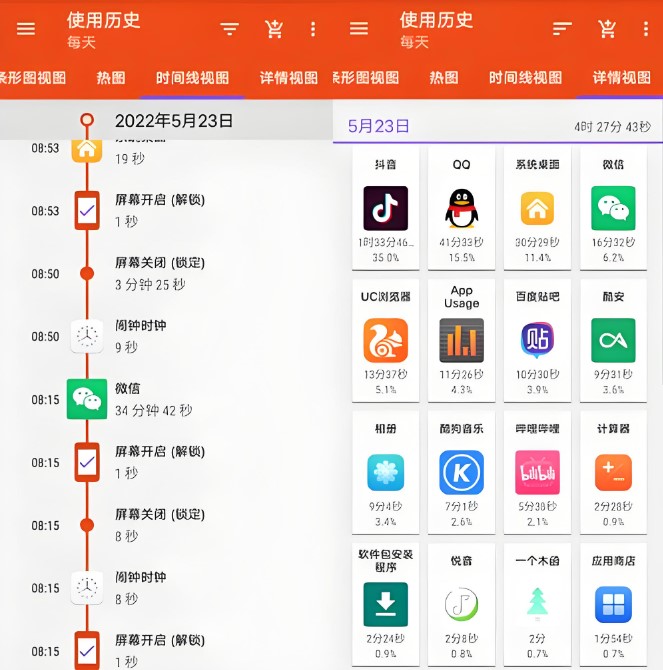Open the App Usage app card
663x670 pixels.
coord(461,341)
